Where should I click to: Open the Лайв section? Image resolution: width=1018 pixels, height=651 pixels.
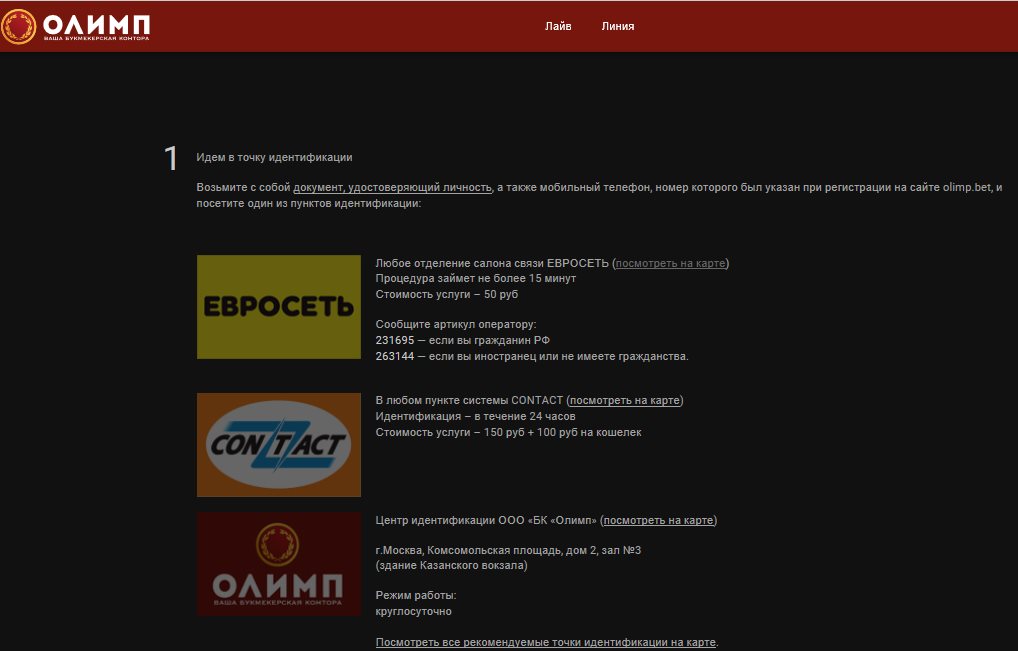click(x=558, y=26)
